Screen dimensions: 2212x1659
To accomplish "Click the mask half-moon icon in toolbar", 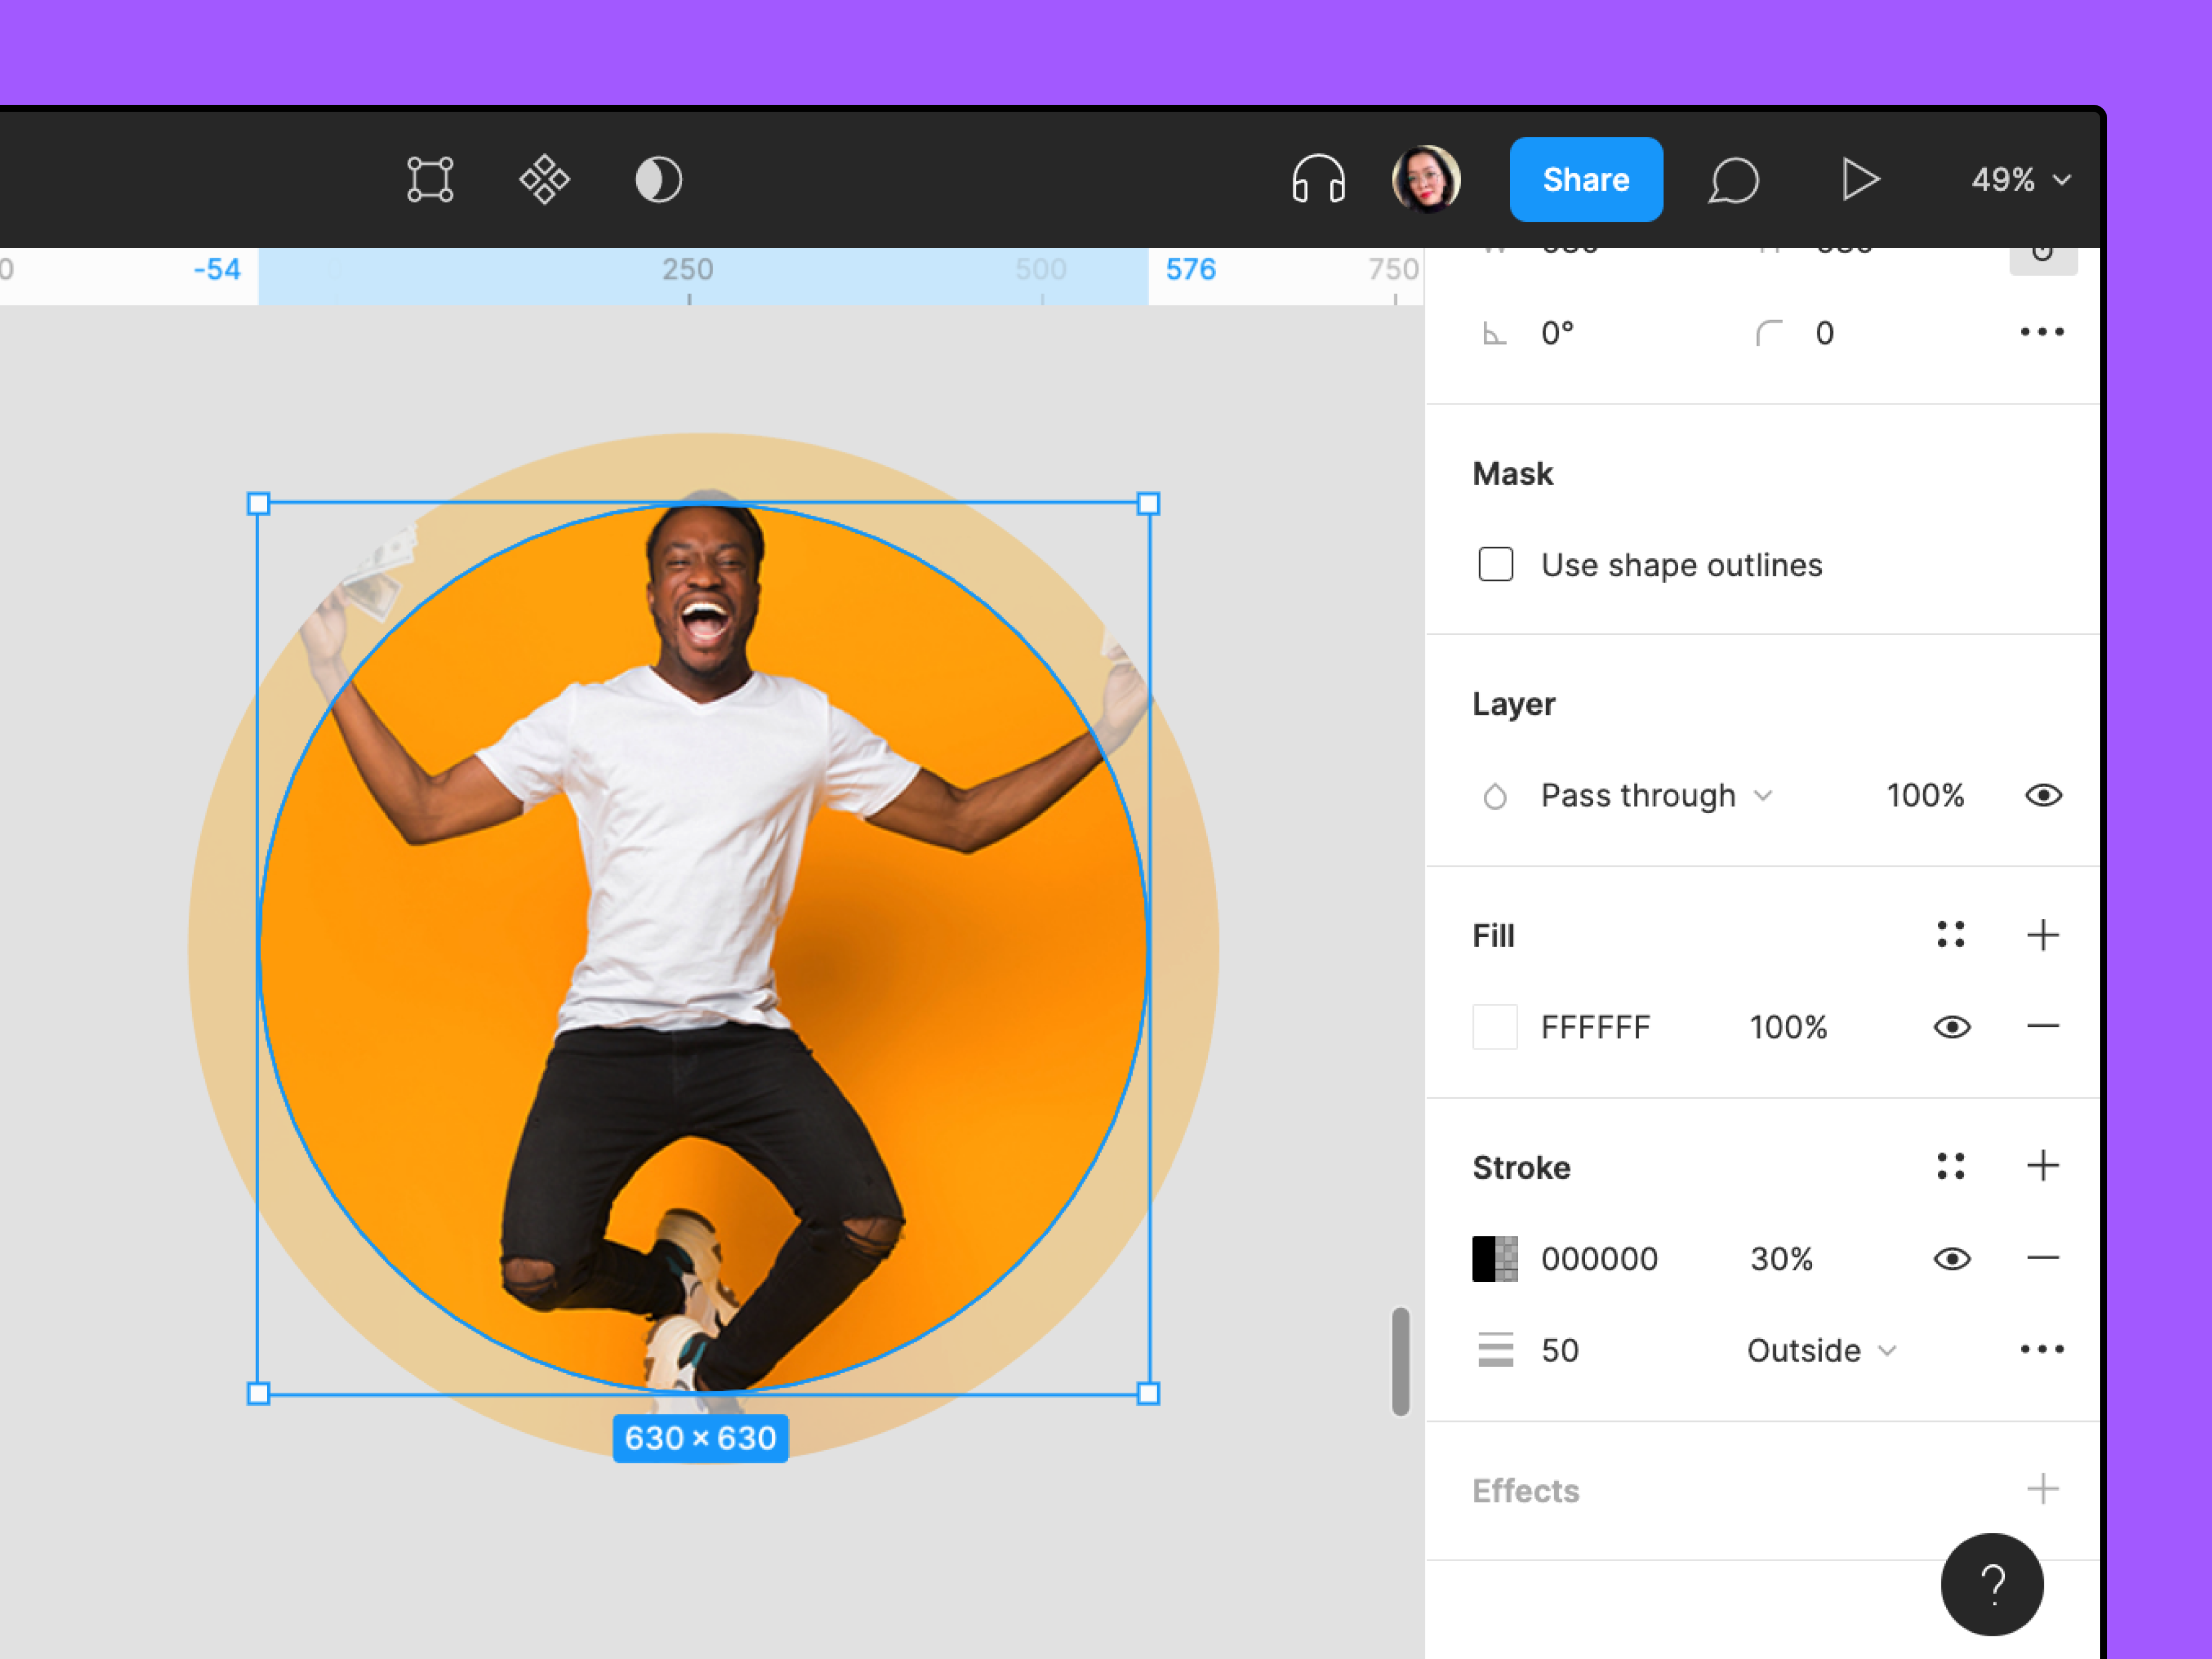I will [x=658, y=179].
